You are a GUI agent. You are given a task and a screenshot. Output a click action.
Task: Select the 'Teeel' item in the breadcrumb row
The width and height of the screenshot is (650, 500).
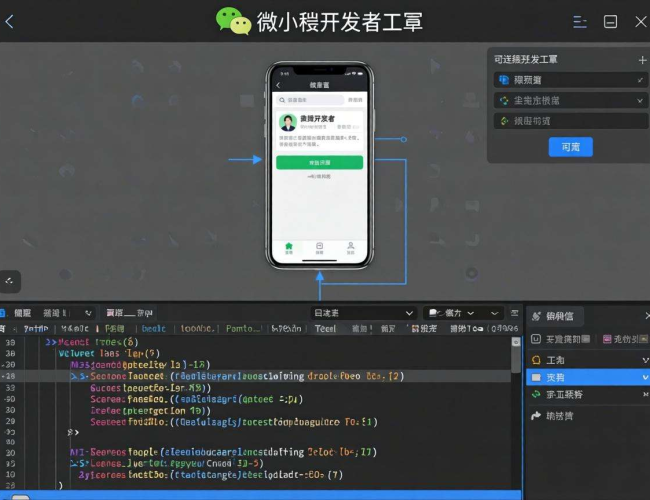[325, 329]
